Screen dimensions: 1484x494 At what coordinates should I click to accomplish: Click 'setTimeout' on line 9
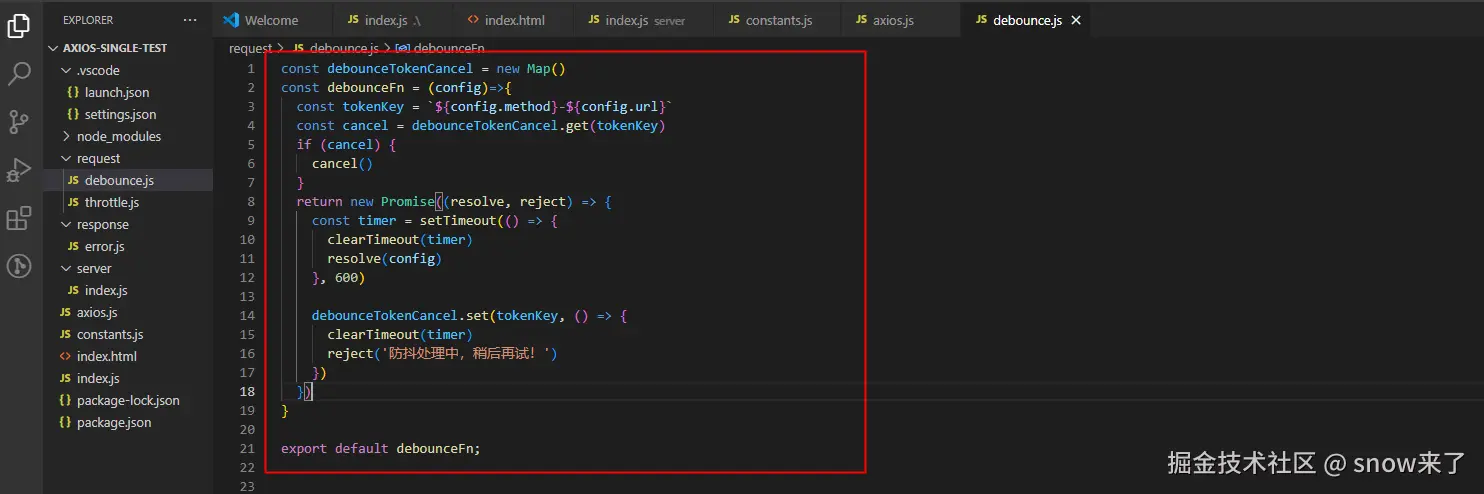(458, 220)
